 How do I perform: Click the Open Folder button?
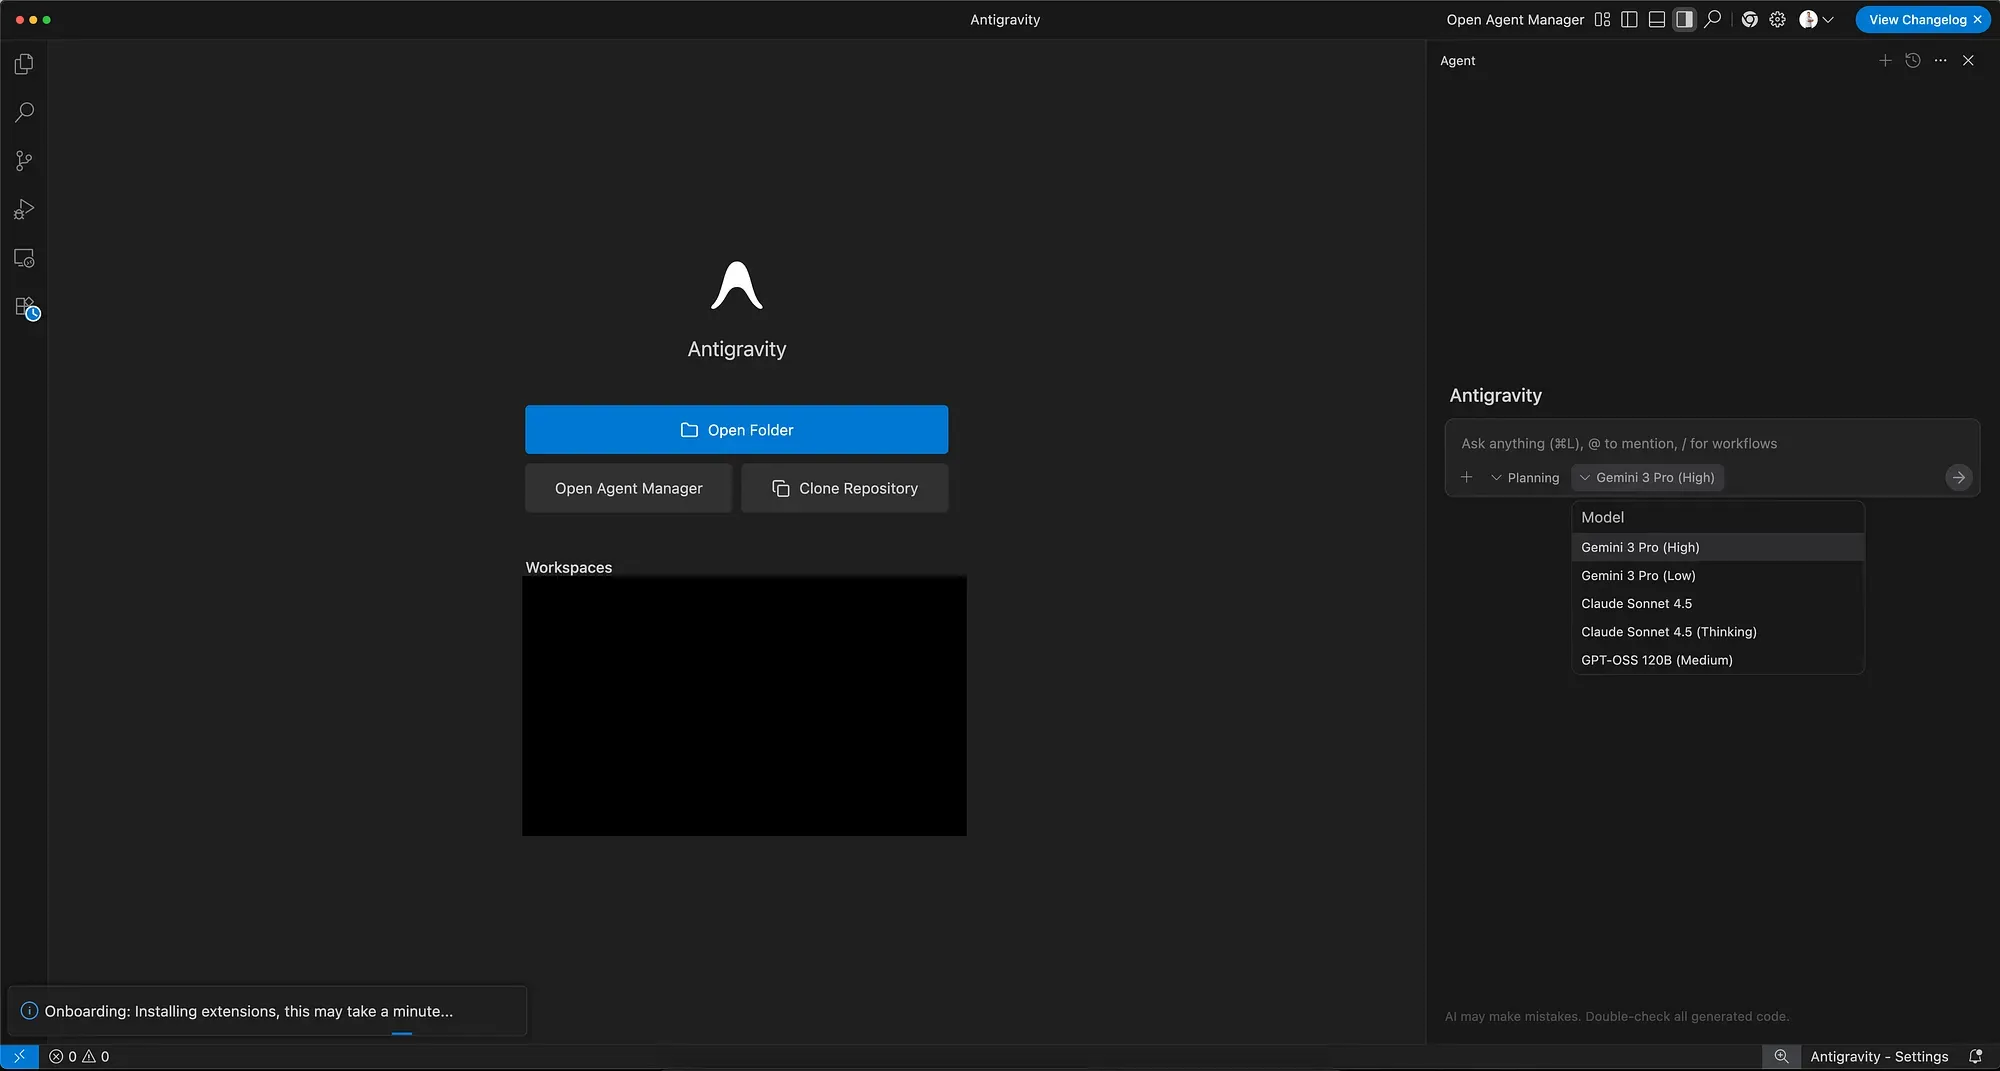tap(736, 430)
